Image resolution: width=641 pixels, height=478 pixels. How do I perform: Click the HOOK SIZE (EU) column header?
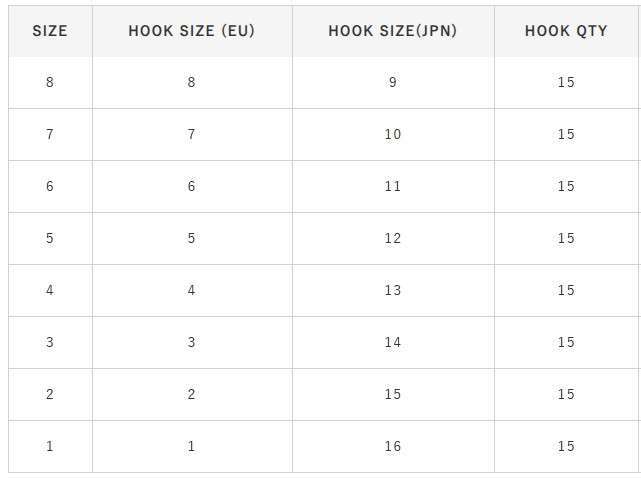[192, 31]
